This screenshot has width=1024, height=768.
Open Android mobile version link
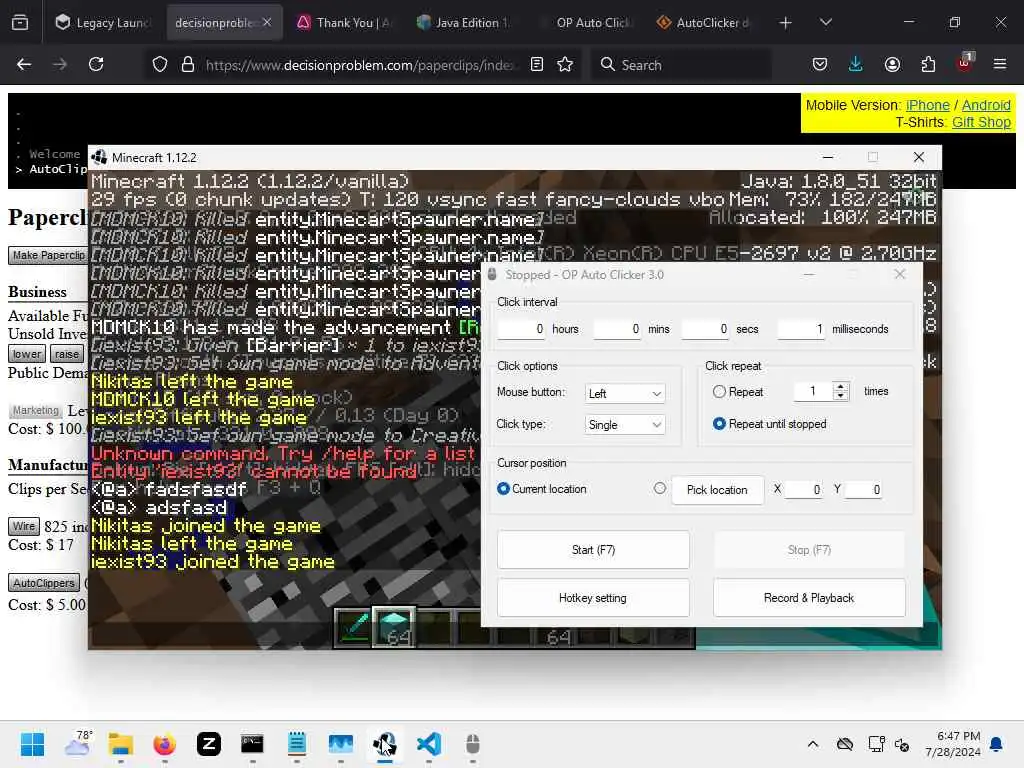pos(986,105)
